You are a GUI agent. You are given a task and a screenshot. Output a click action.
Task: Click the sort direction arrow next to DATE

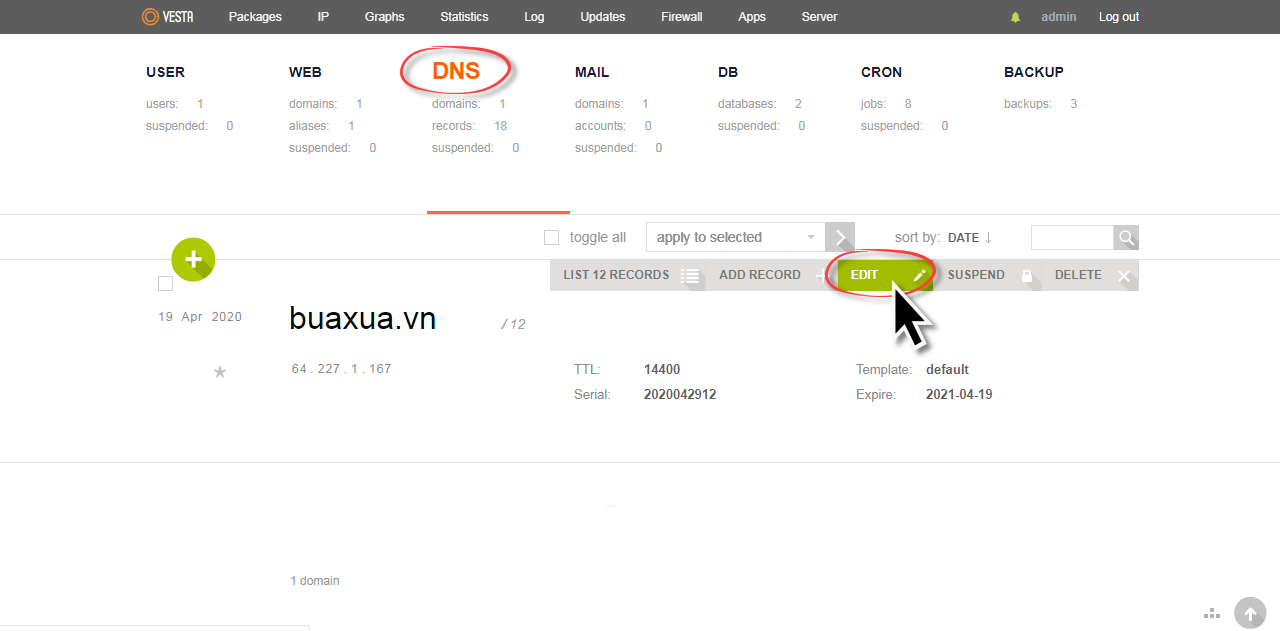coord(988,237)
